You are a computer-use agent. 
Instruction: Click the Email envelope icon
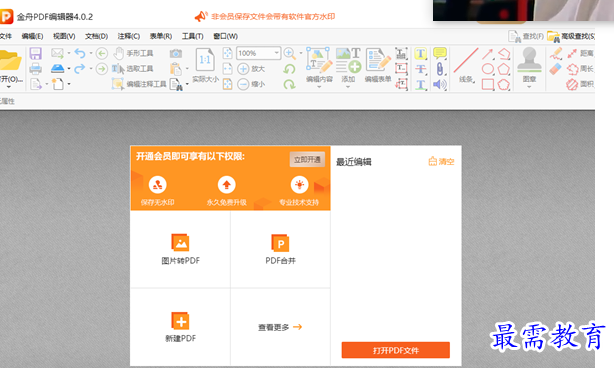(57, 53)
